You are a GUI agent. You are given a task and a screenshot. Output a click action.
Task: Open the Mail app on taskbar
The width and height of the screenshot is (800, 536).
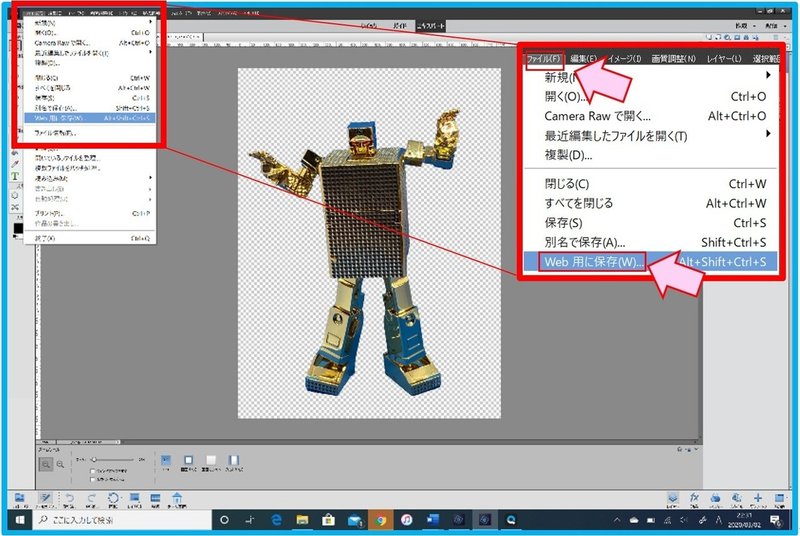coord(355,520)
